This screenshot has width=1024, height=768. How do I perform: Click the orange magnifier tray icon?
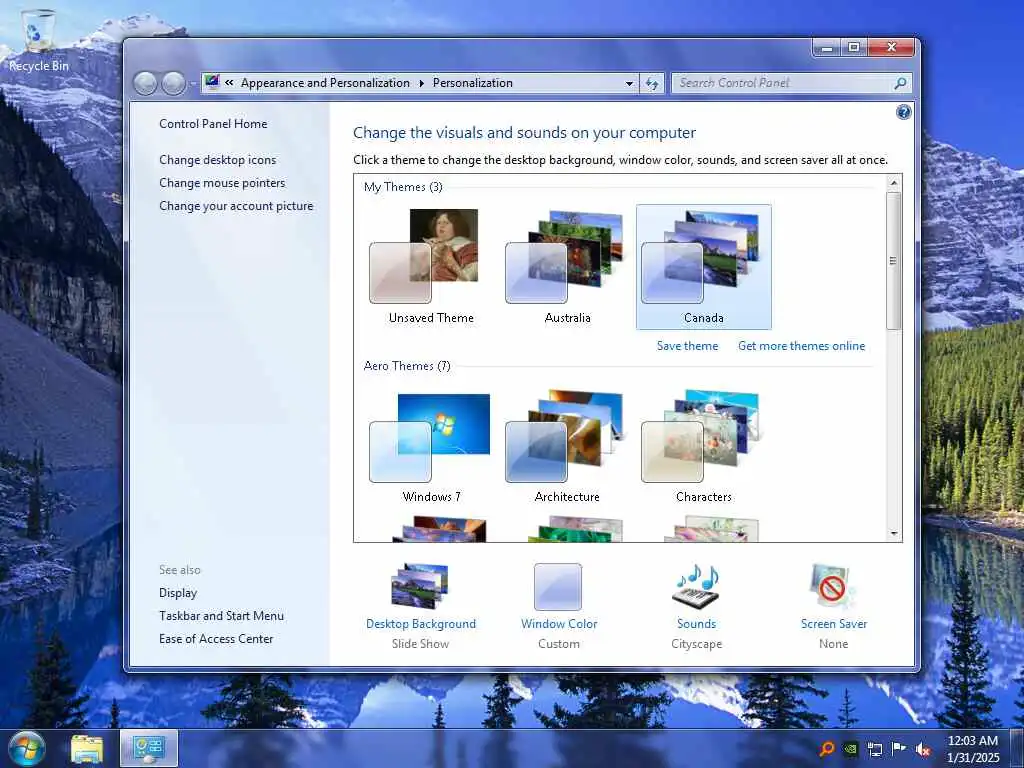pos(827,749)
